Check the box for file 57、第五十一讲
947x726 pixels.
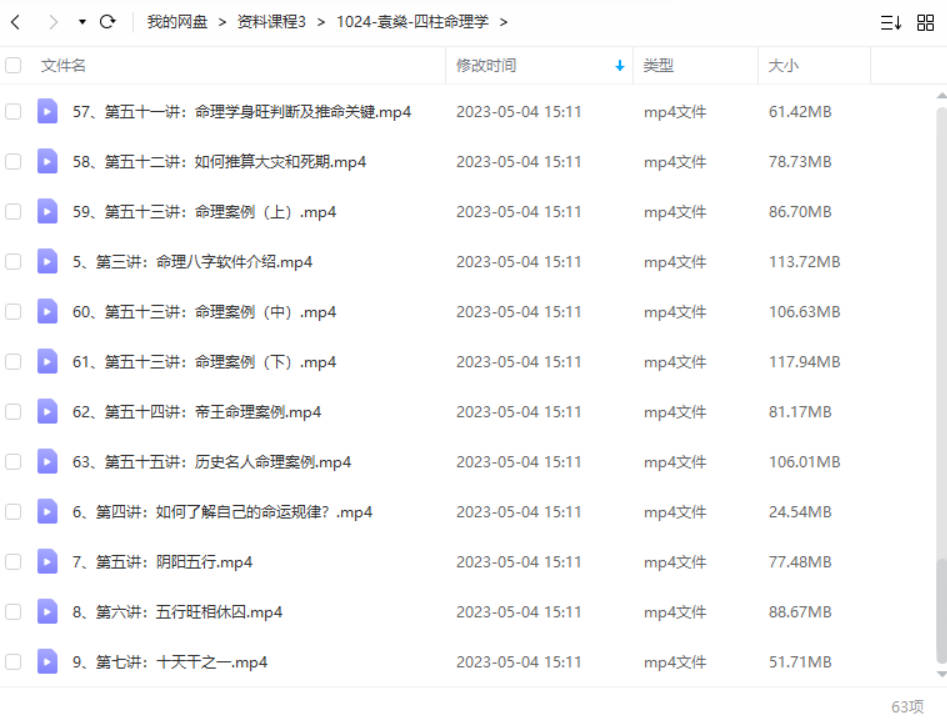click(x=13, y=112)
